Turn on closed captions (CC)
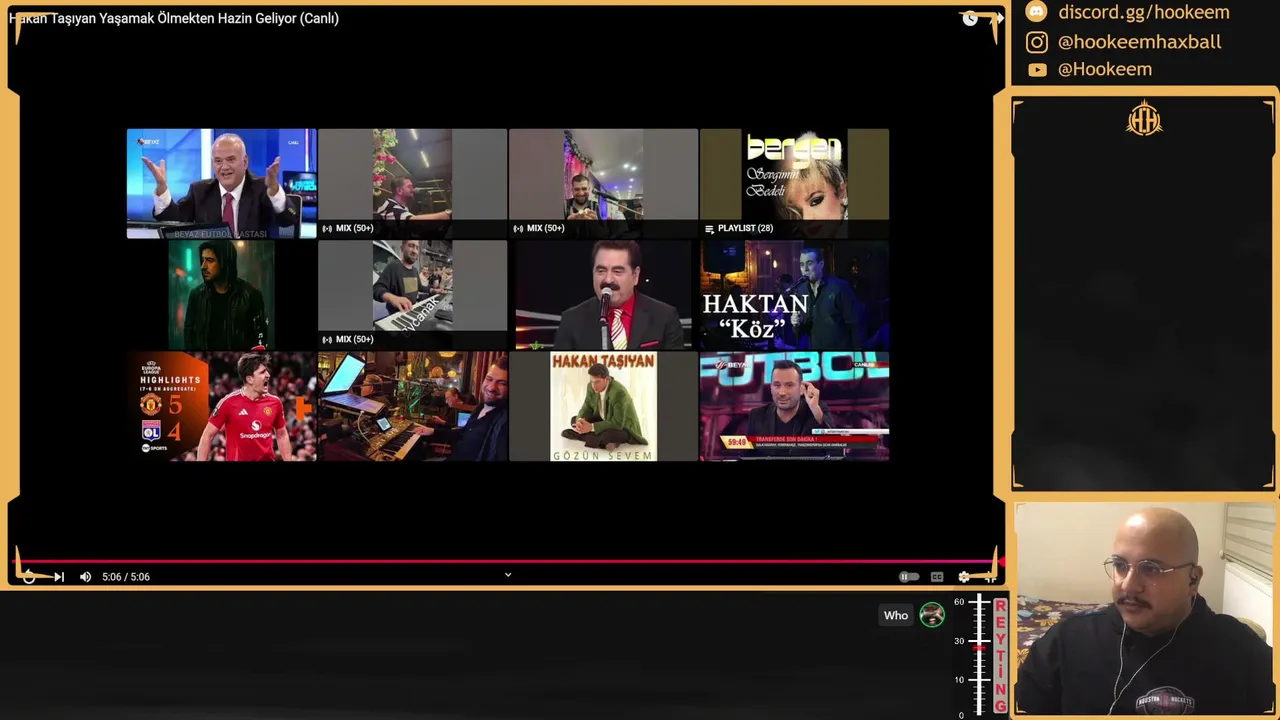Image resolution: width=1280 pixels, height=720 pixels. click(937, 577)
